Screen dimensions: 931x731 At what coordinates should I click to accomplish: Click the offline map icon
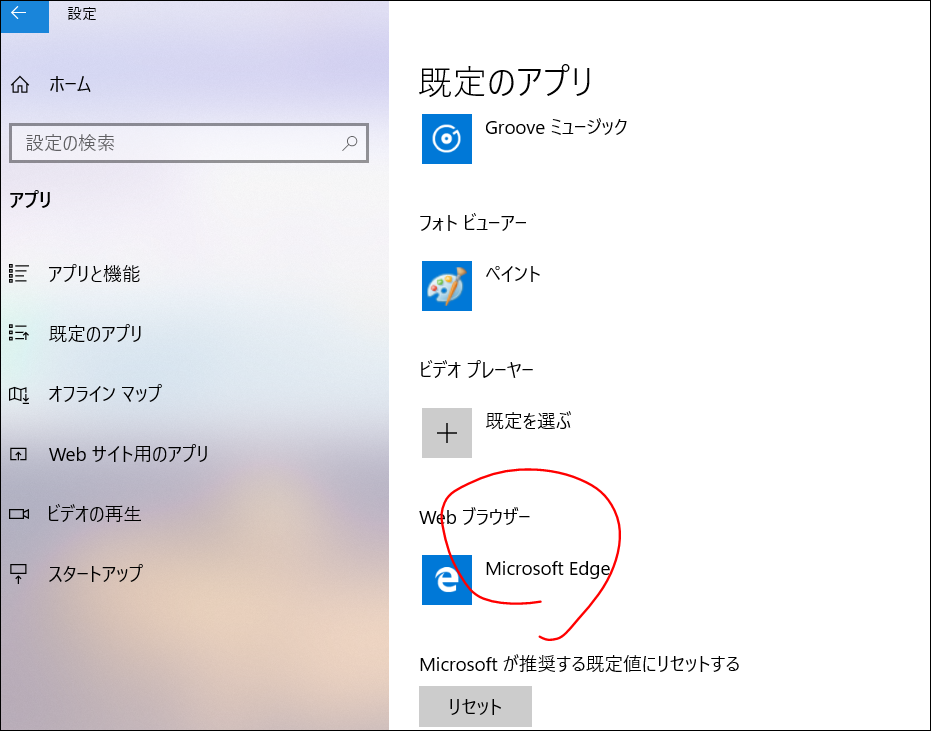[19, 395]
